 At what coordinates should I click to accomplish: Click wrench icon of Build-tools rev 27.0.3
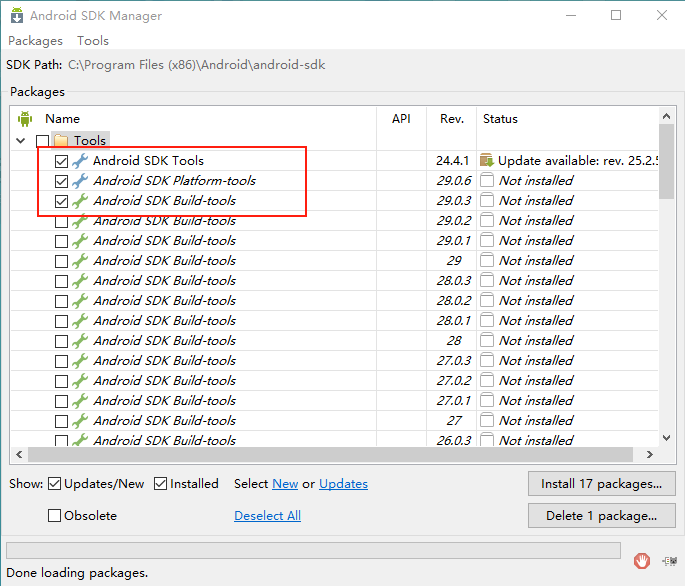[80, 361]
